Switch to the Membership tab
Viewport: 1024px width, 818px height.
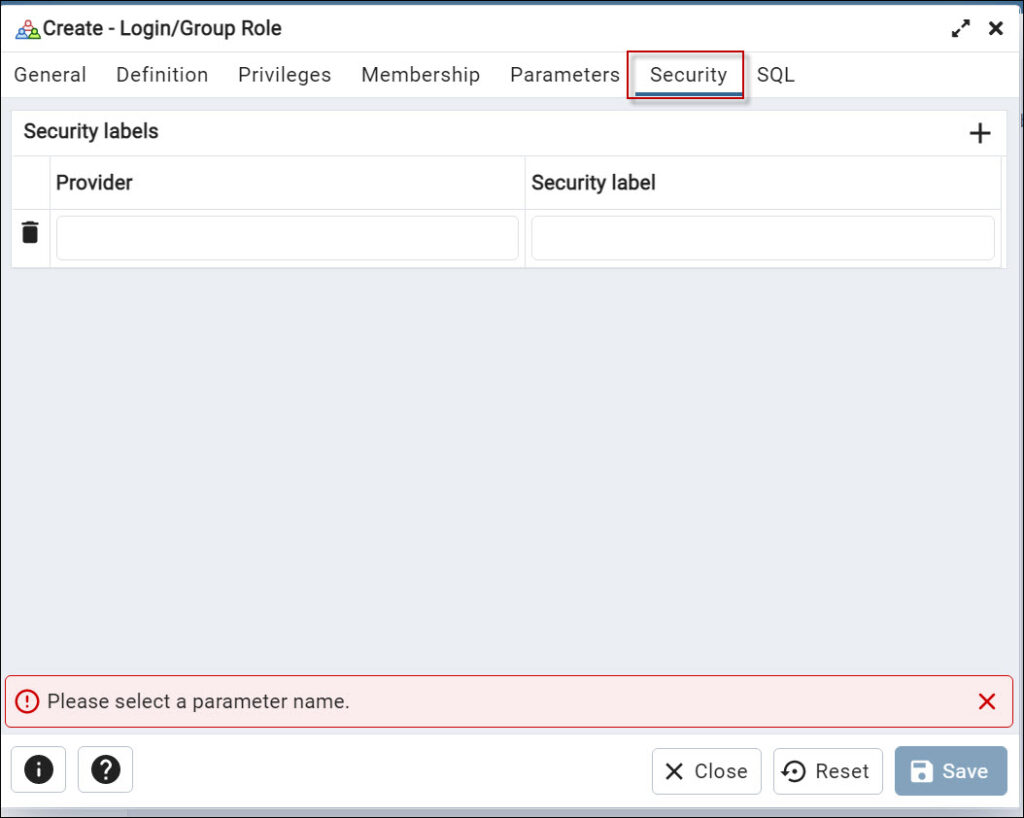[x=420, y=74]
